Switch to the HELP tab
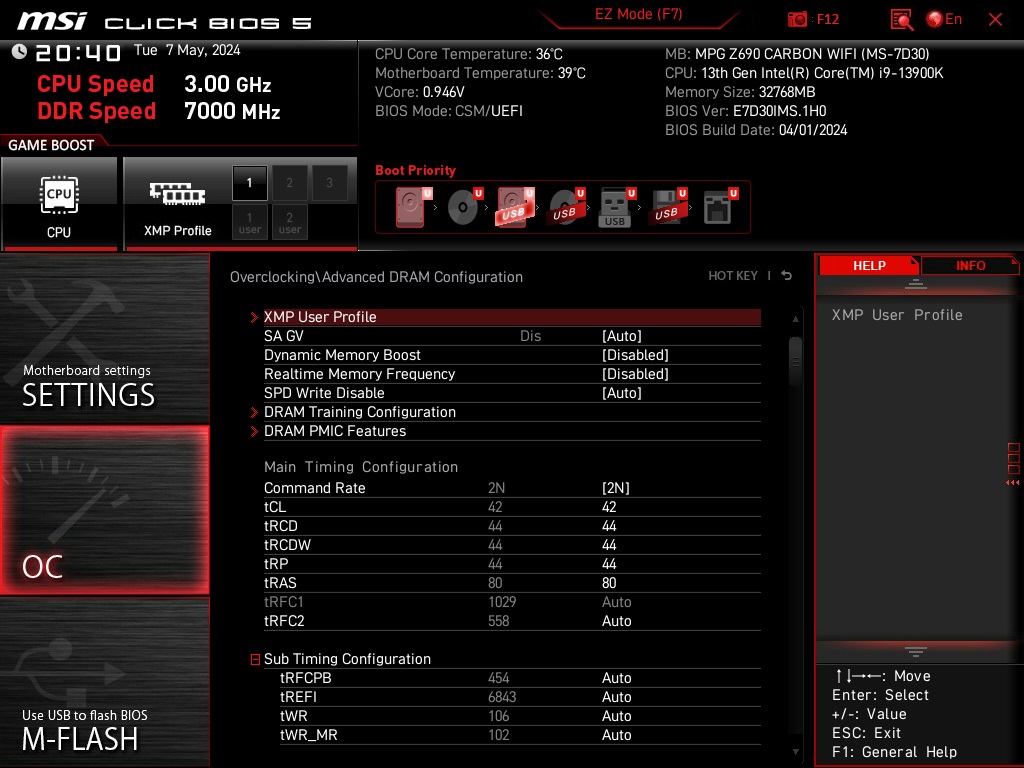This screenshot has height=768, width=1024. tap(869, 265)
